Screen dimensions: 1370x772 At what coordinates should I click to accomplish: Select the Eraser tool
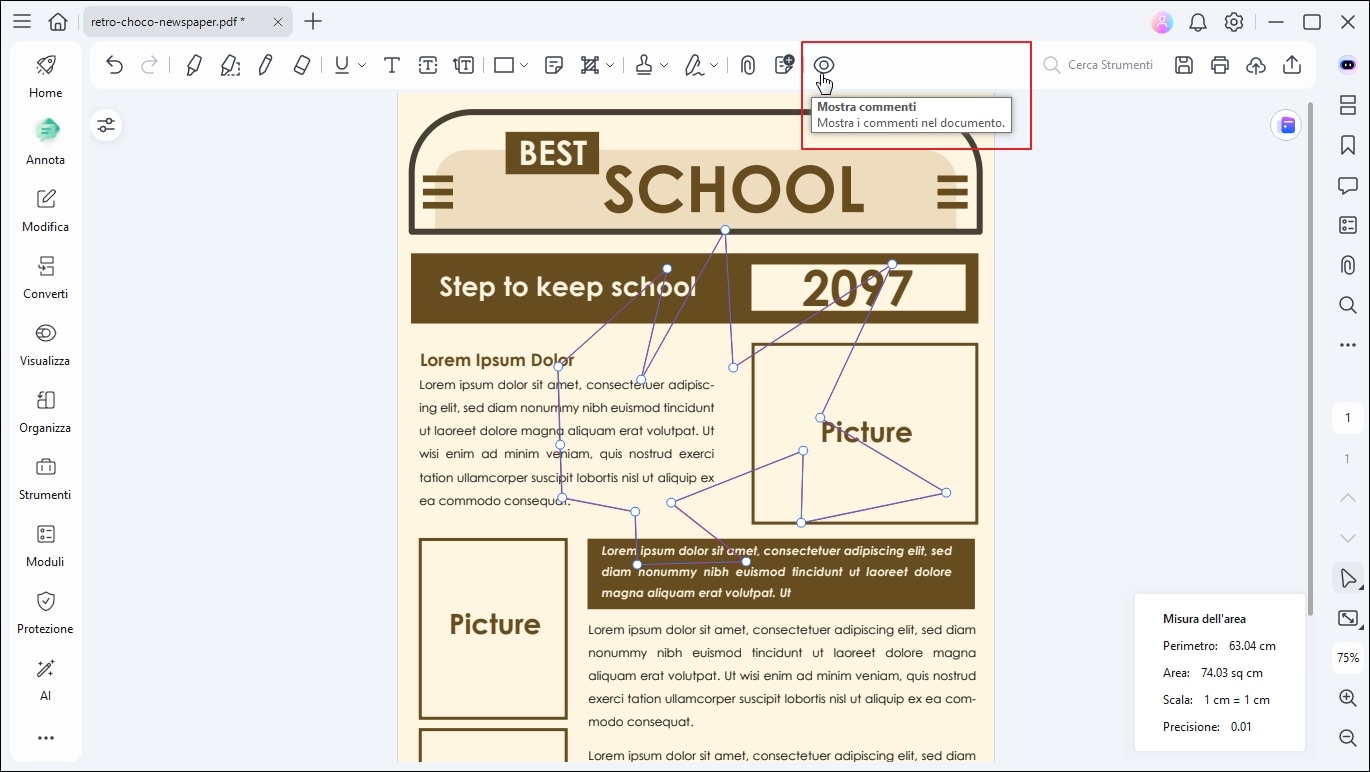point(302,65)
